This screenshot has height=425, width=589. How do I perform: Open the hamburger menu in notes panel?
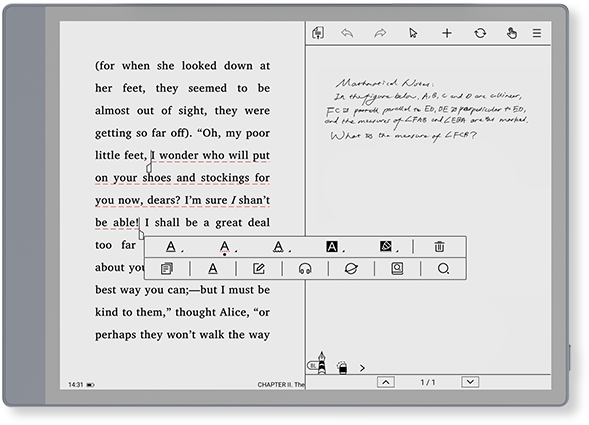click(537, 33)
